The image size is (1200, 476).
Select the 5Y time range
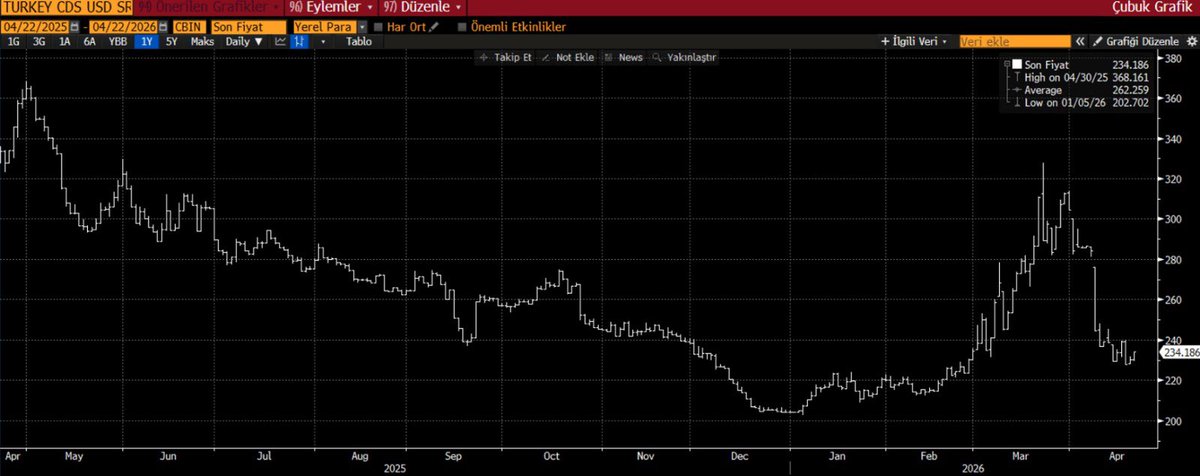pos(172,42)
